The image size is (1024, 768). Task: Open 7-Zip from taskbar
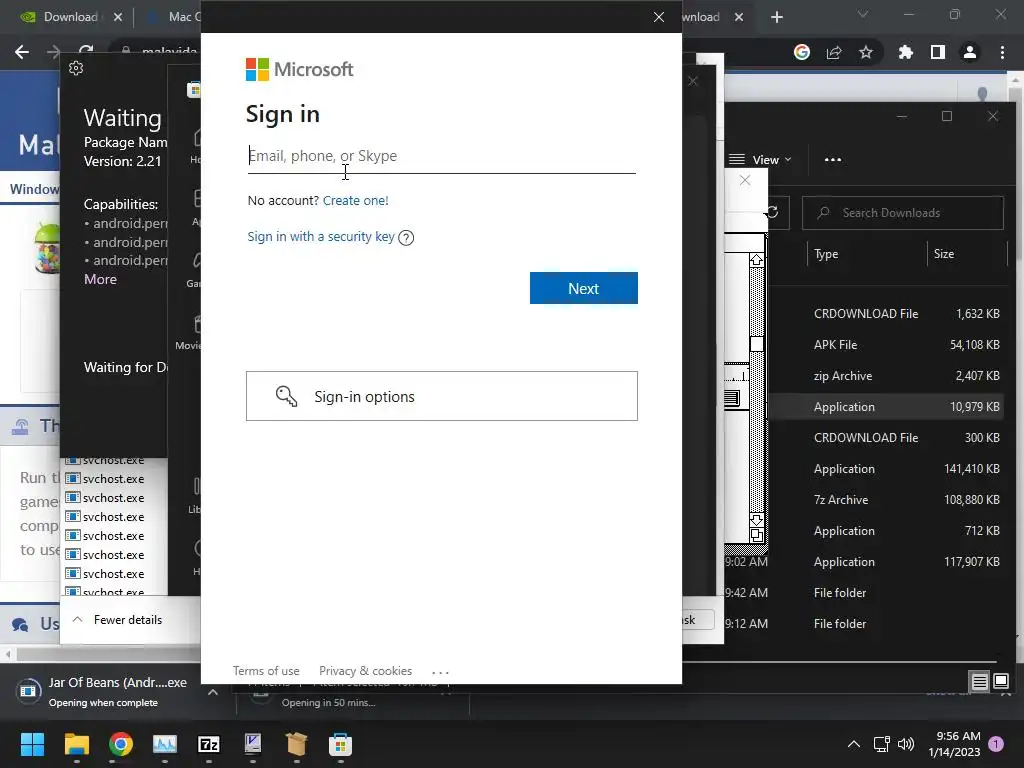[x=208, y=744]
